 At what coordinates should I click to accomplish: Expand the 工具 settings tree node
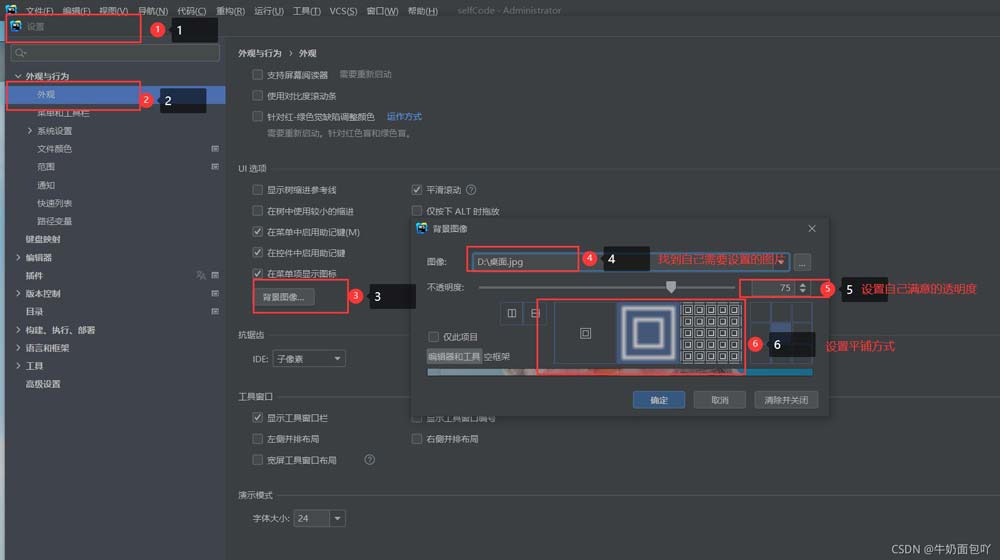pos(18,366)
